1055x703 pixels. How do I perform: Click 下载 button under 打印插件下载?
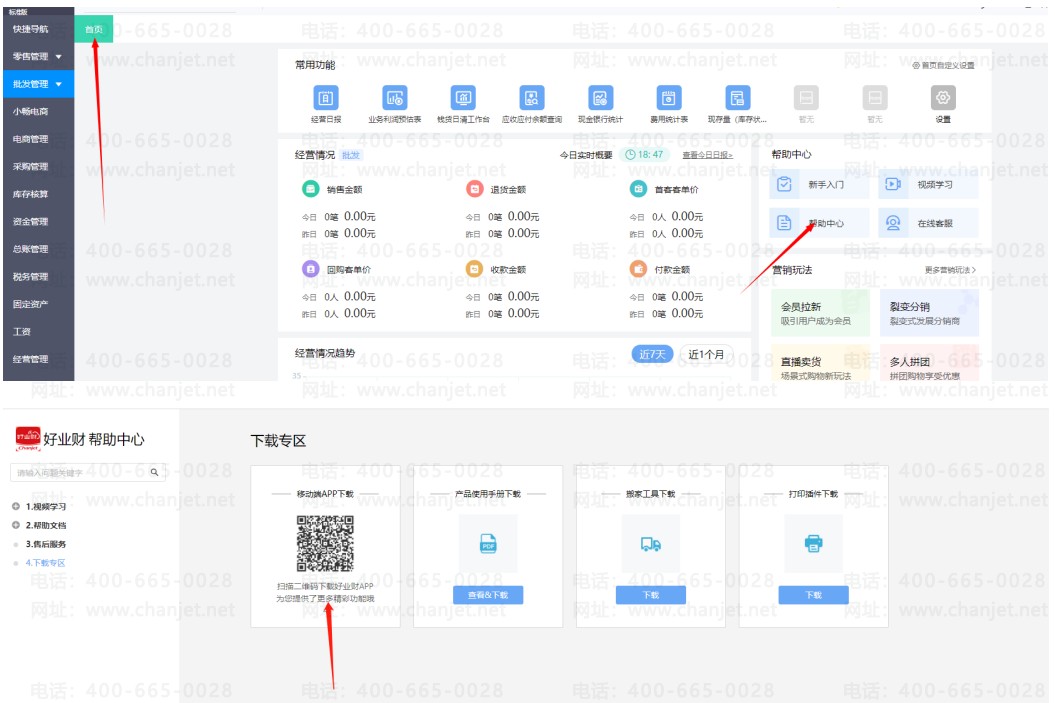[x=813, y=595]
